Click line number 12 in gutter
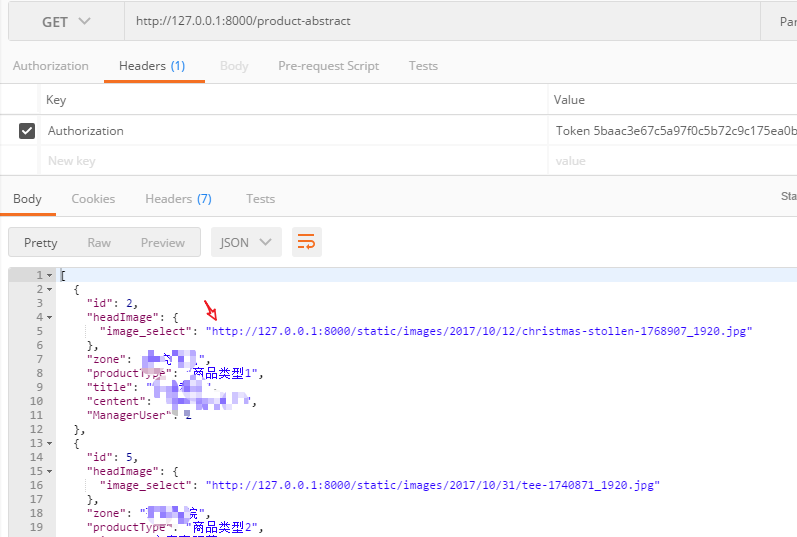This screenshot has height=537, width=797. click(37, 430)
